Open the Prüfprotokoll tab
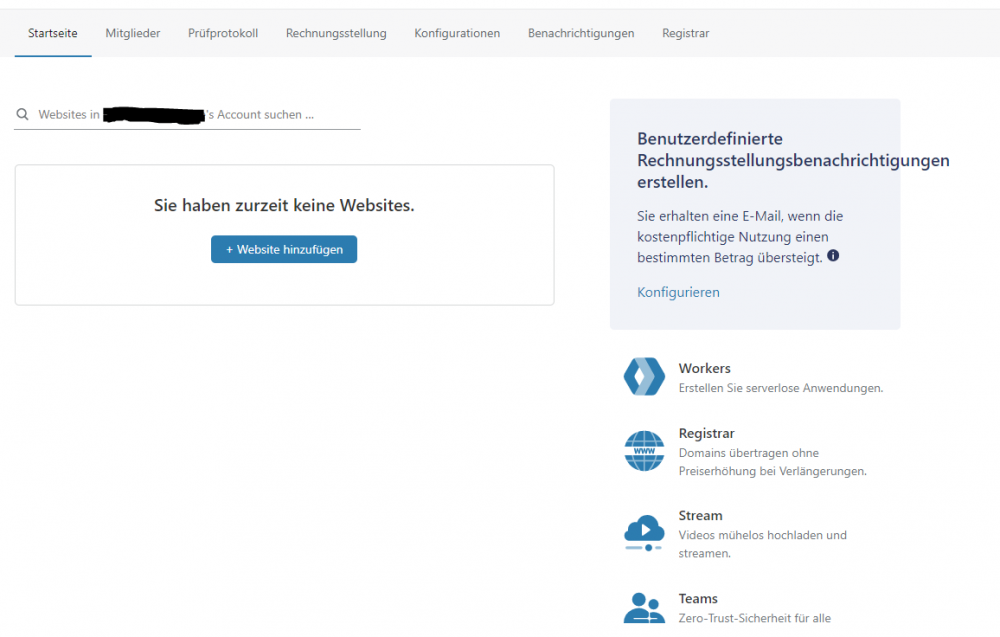The image size is (1000, 637). [x=223, y=33]
